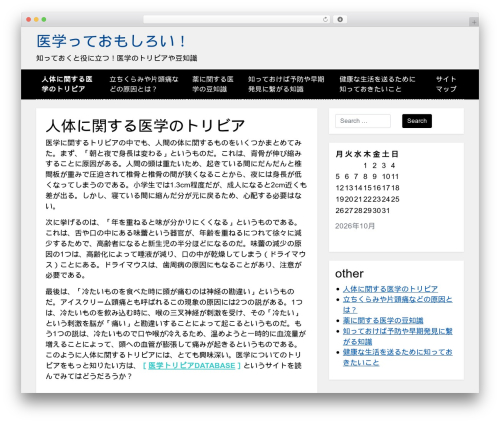Image resolution: width=500 pixels, height=423 pixels.
Task: Click calendar day 1
Action: 365,165
